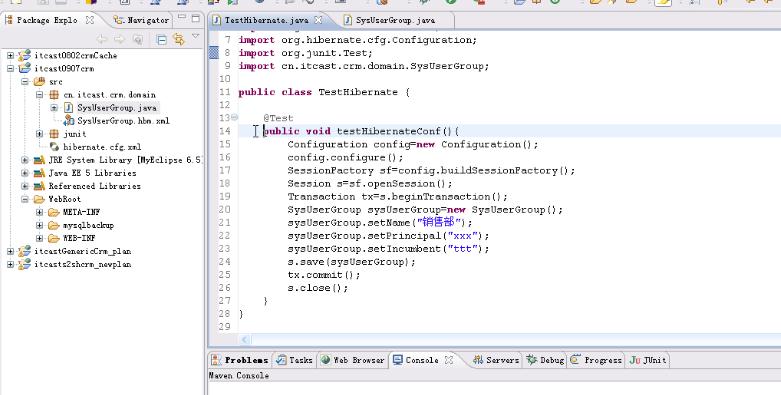
Task: Switch to the SysUserGroup.java editor tab
Action: (395, 20)
